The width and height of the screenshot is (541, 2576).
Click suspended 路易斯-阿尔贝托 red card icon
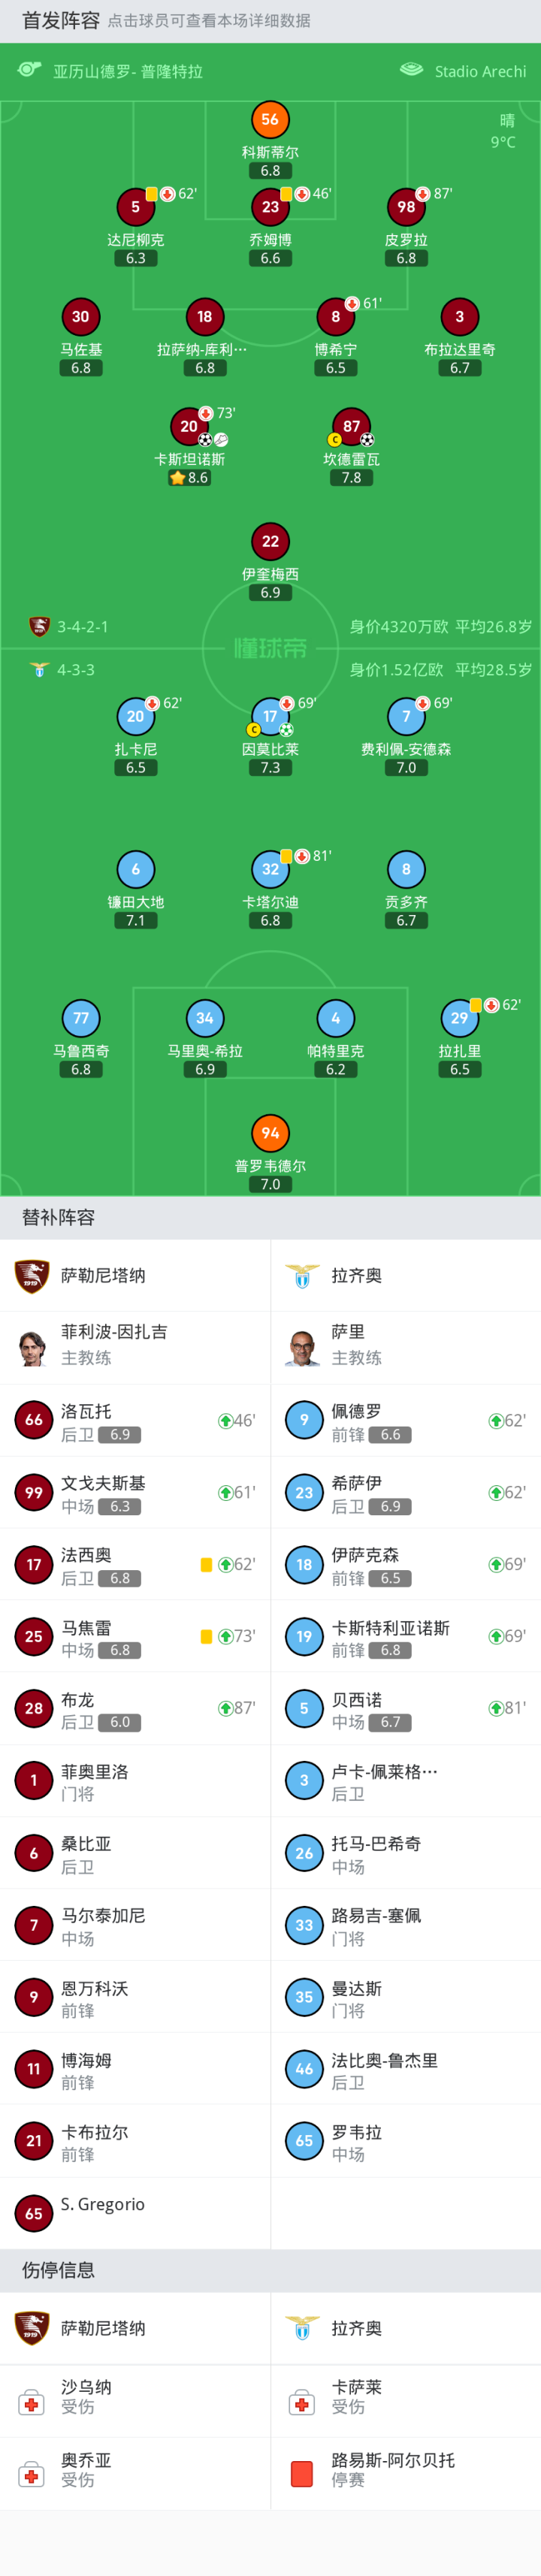[x=302, y=2474]
